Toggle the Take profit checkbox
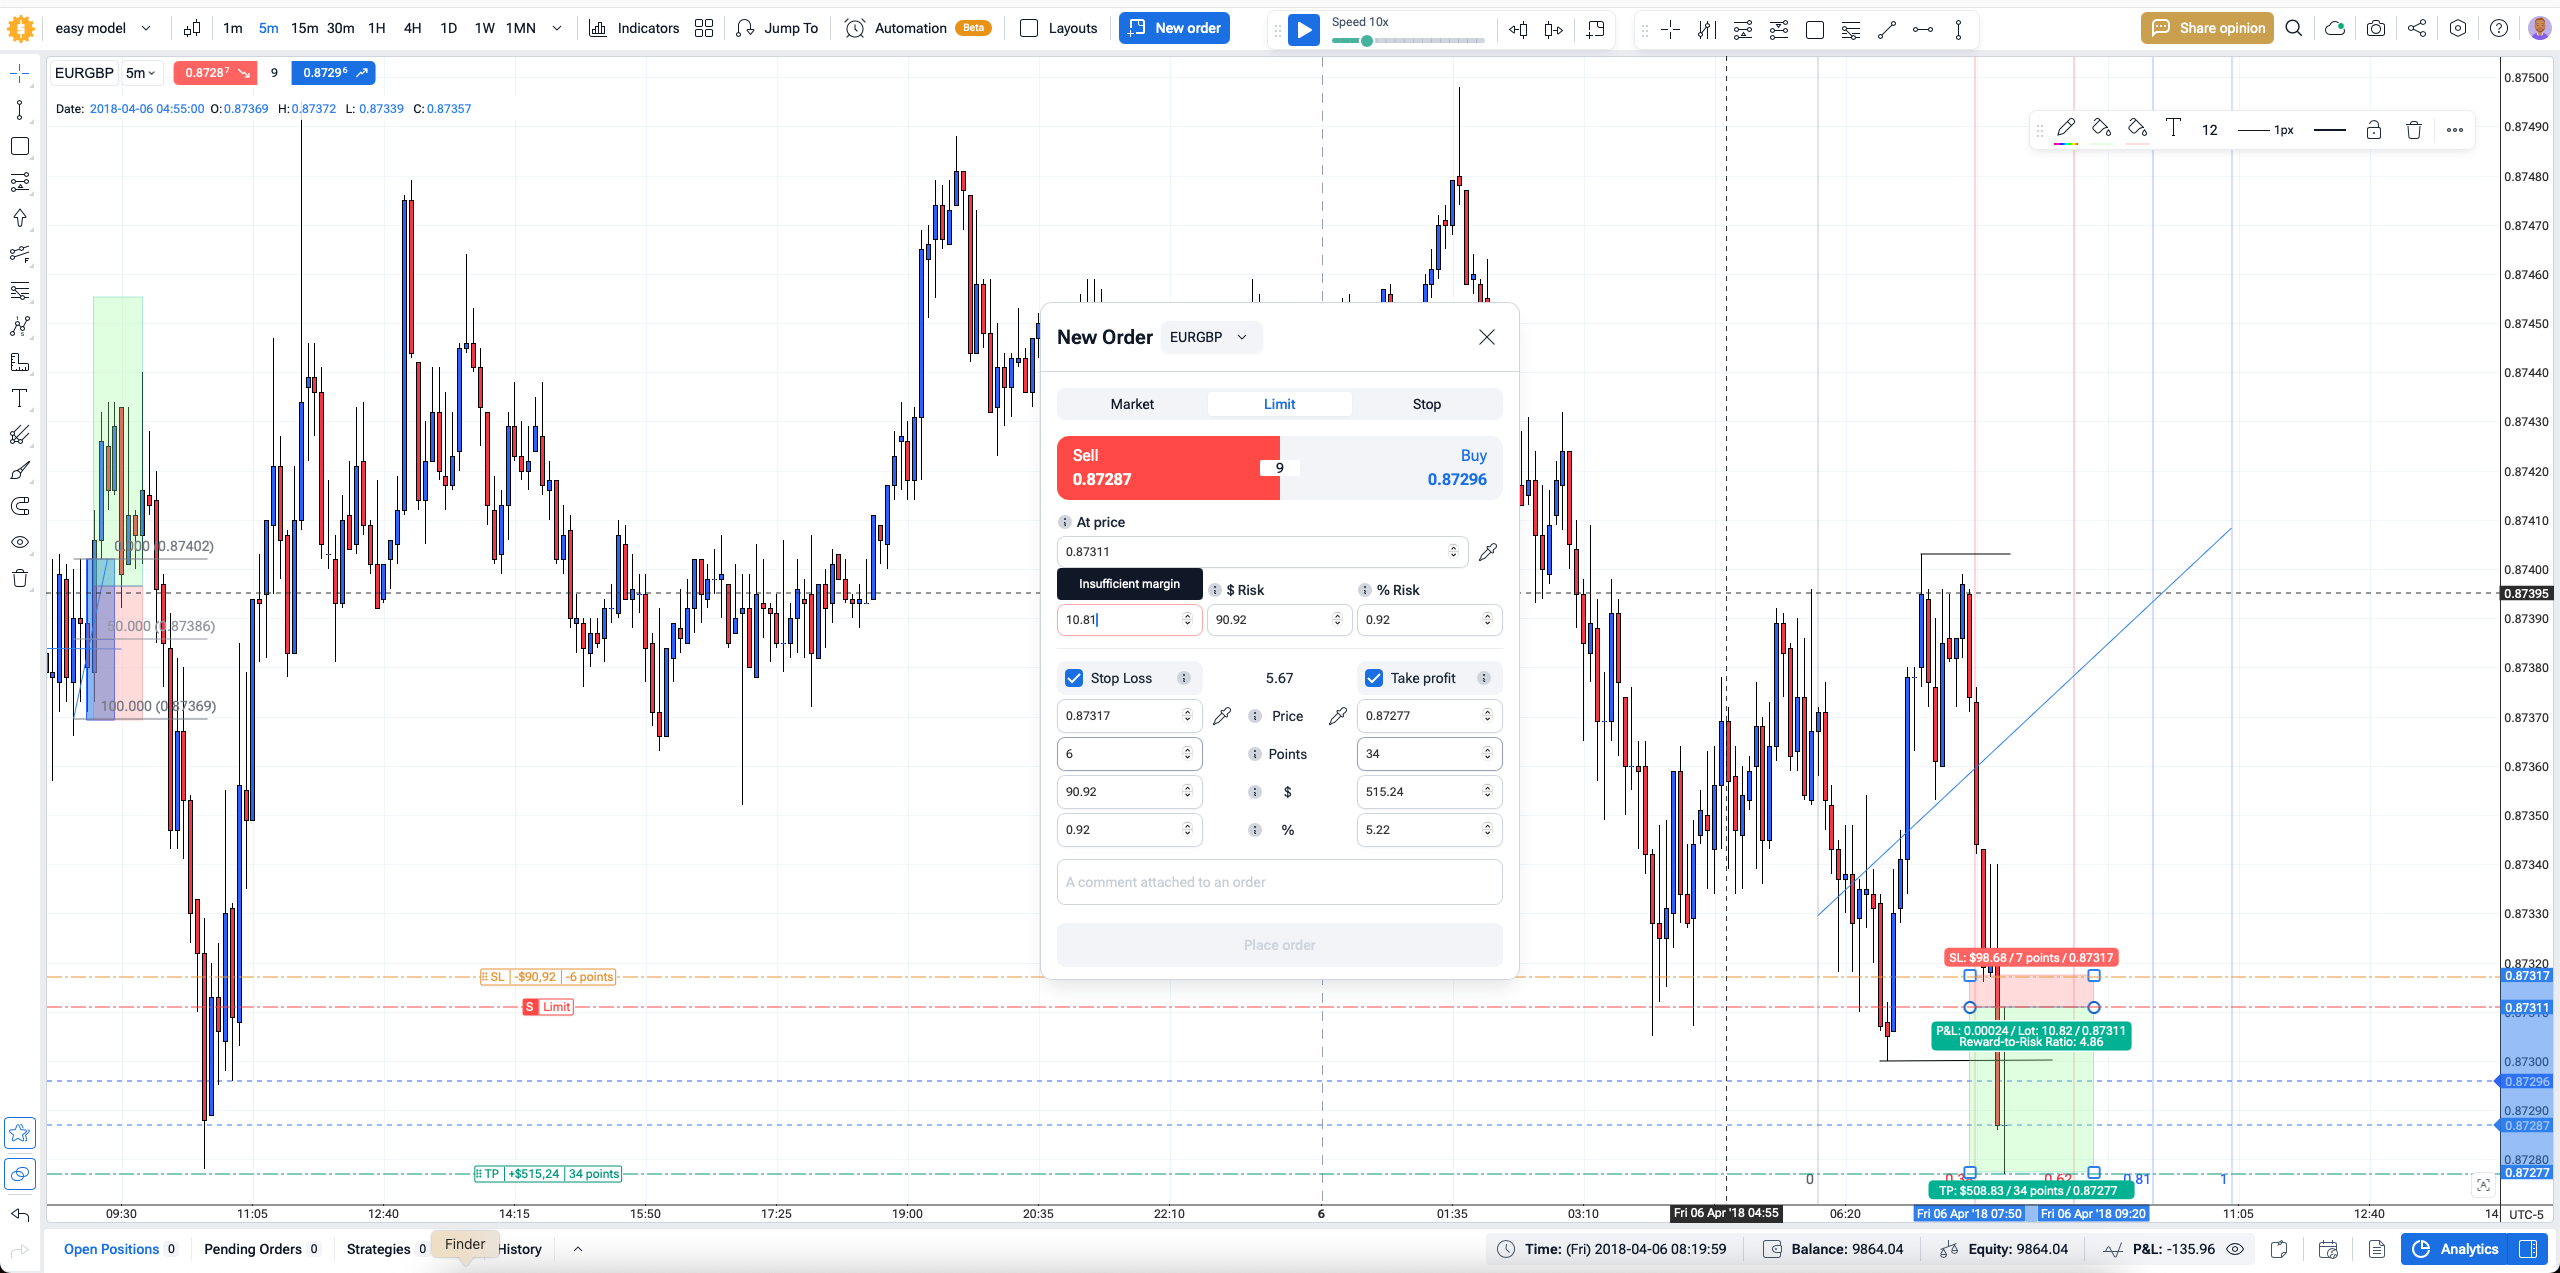Image resolution: width=2560 pixels, height=1273 pixels. pos(1374,678)
